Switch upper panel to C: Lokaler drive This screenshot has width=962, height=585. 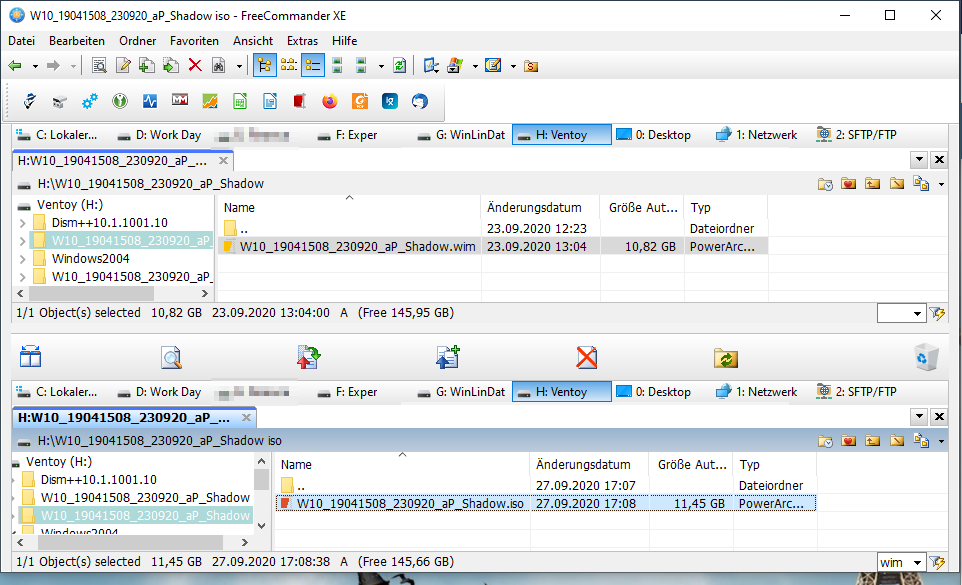56,135
